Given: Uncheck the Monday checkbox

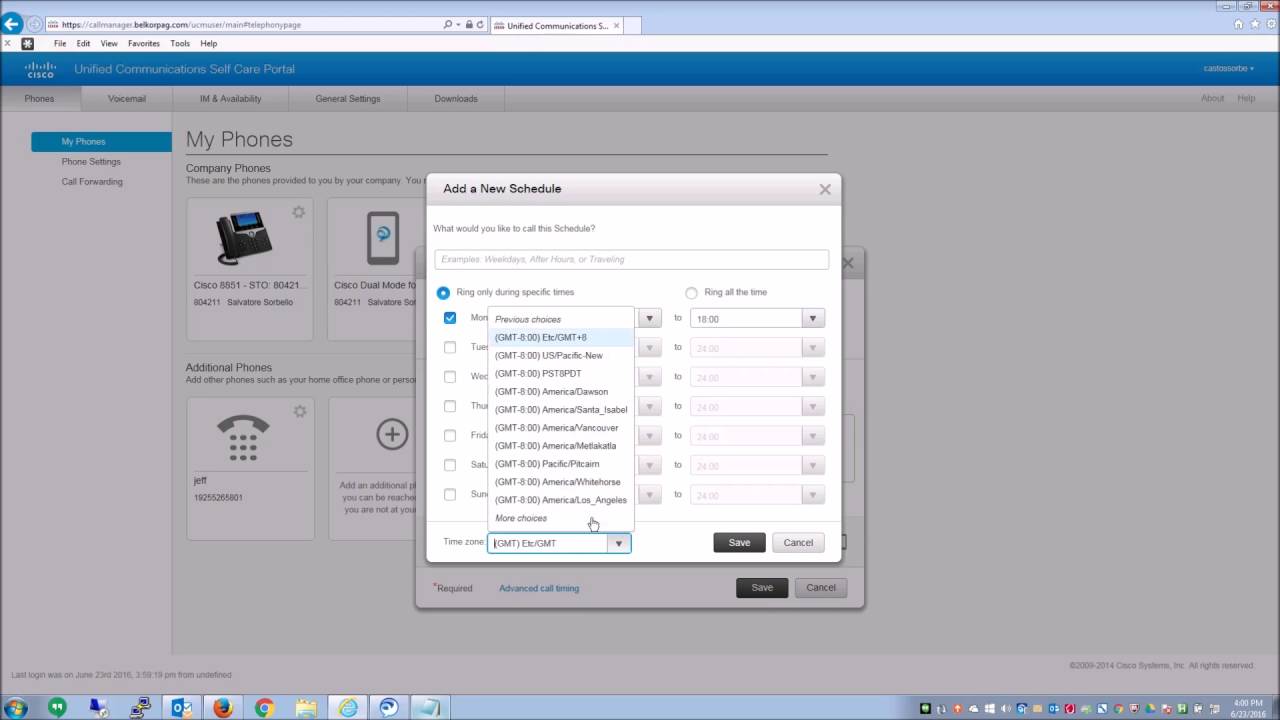Looking at the screenshot, I should [x=450, y=318].
